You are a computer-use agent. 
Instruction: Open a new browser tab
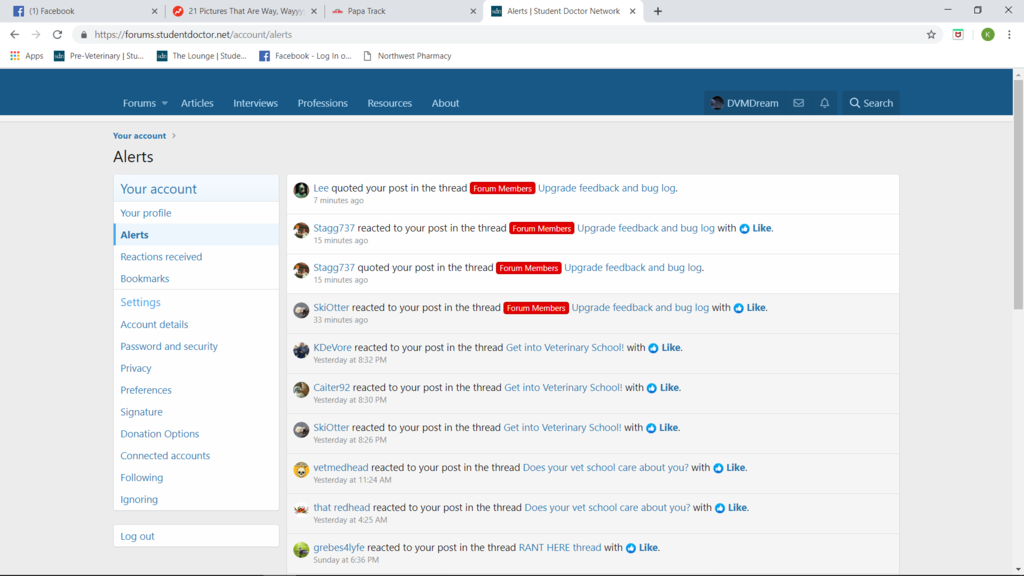(x=657, y=11)
